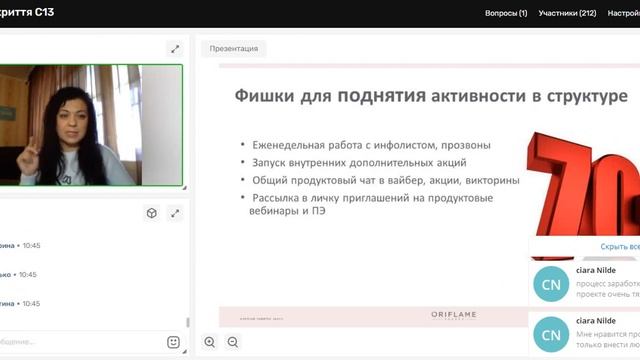
Task: Open second ciara Nilde notification Мне нравится
Action: (x=584, y=334)
